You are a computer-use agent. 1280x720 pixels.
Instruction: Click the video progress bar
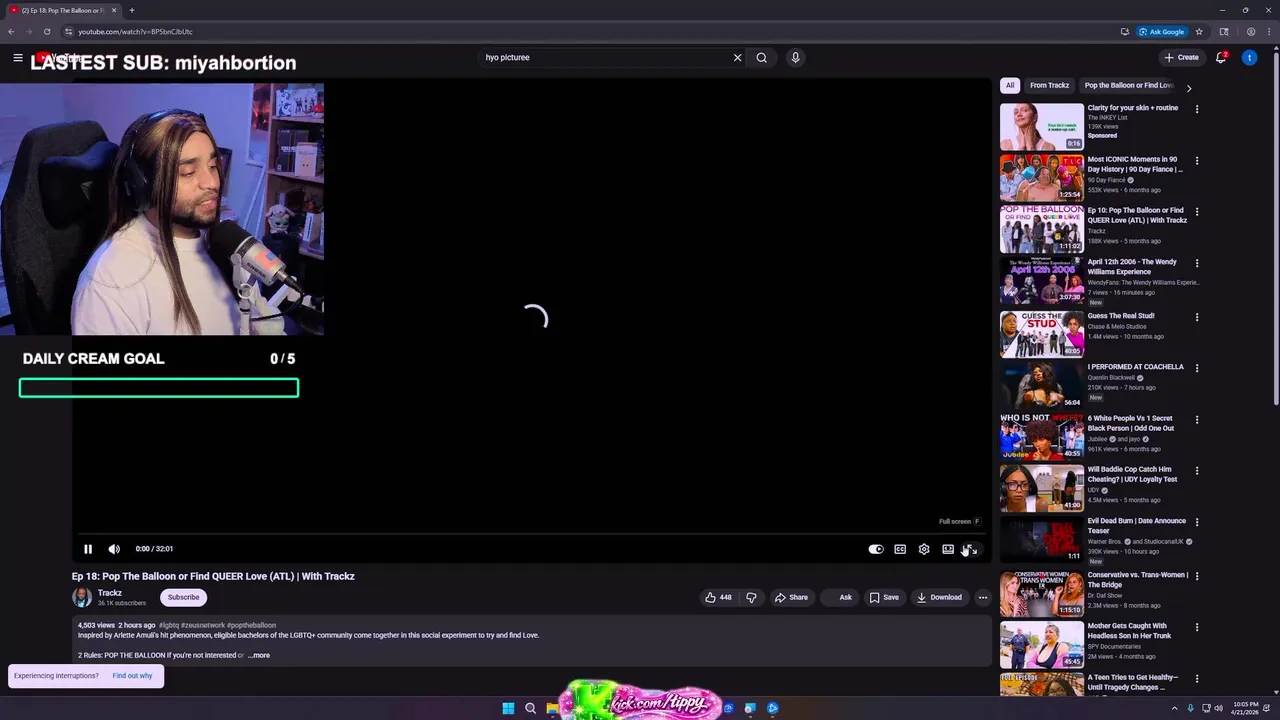click(x=531, y=535)
